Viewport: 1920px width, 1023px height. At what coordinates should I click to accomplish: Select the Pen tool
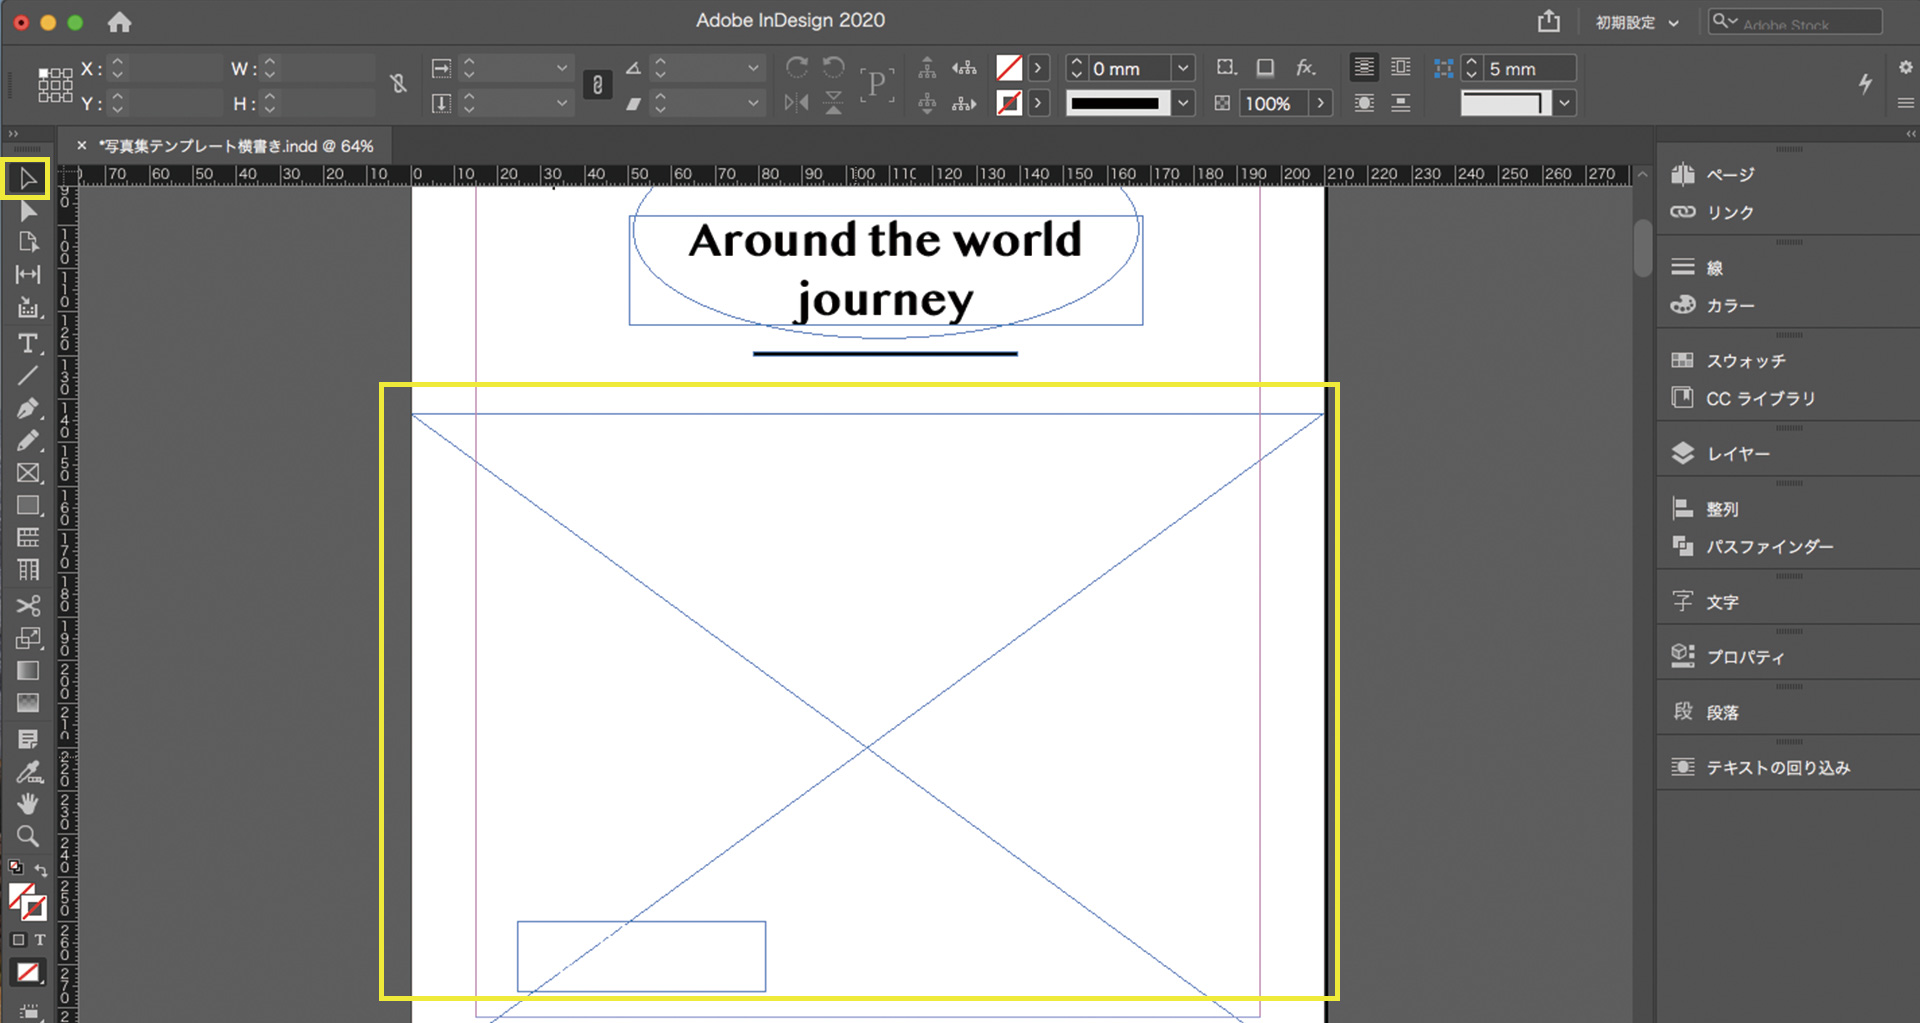tap(28, 408)
